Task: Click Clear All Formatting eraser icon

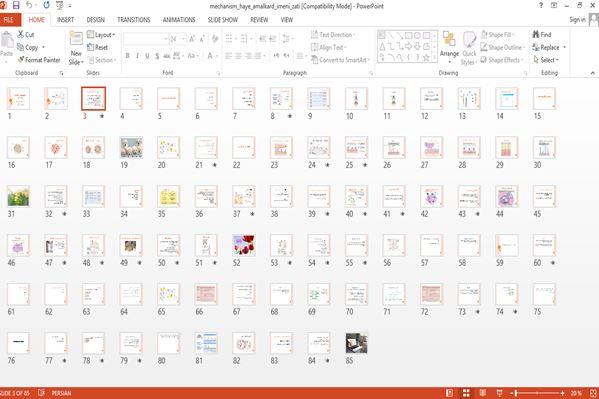Action: pos(215,39)
